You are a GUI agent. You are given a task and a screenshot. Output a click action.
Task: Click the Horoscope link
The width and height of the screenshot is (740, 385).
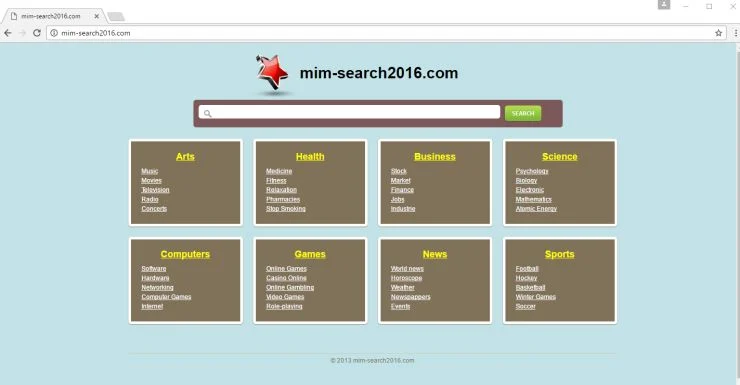click(406, 278)
